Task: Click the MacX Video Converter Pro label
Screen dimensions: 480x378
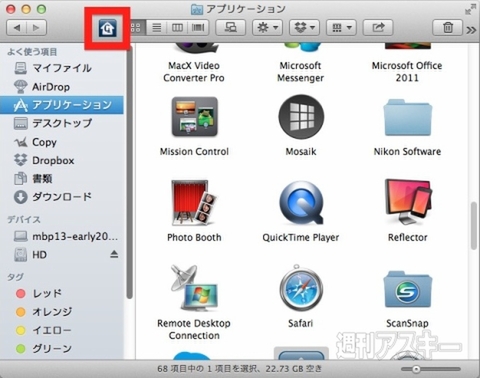Action: click(x=194, y=72)
